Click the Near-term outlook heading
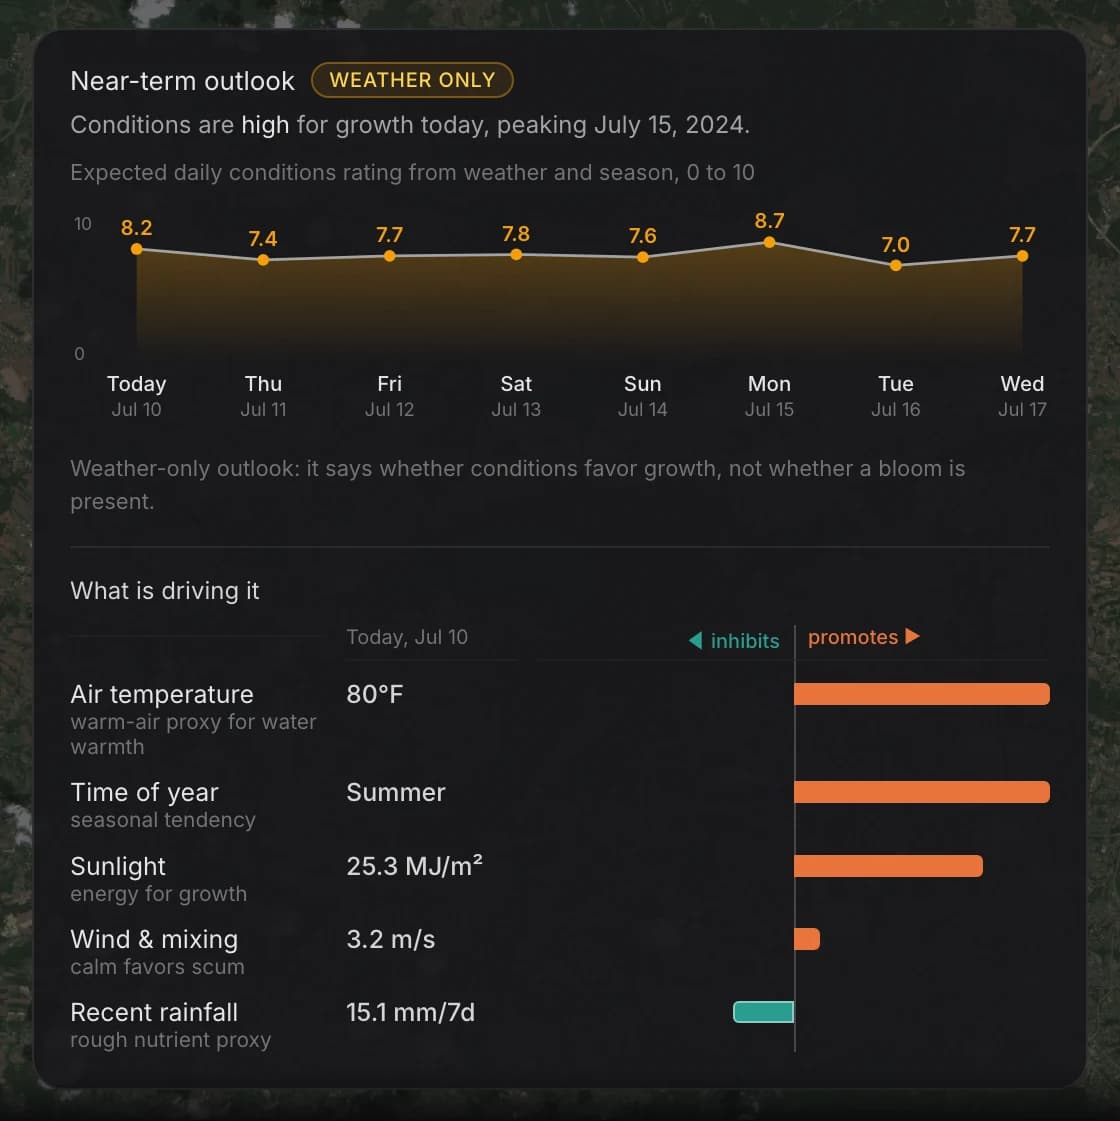Viewport: 1120px width, 1121px height. pos(182,81)
